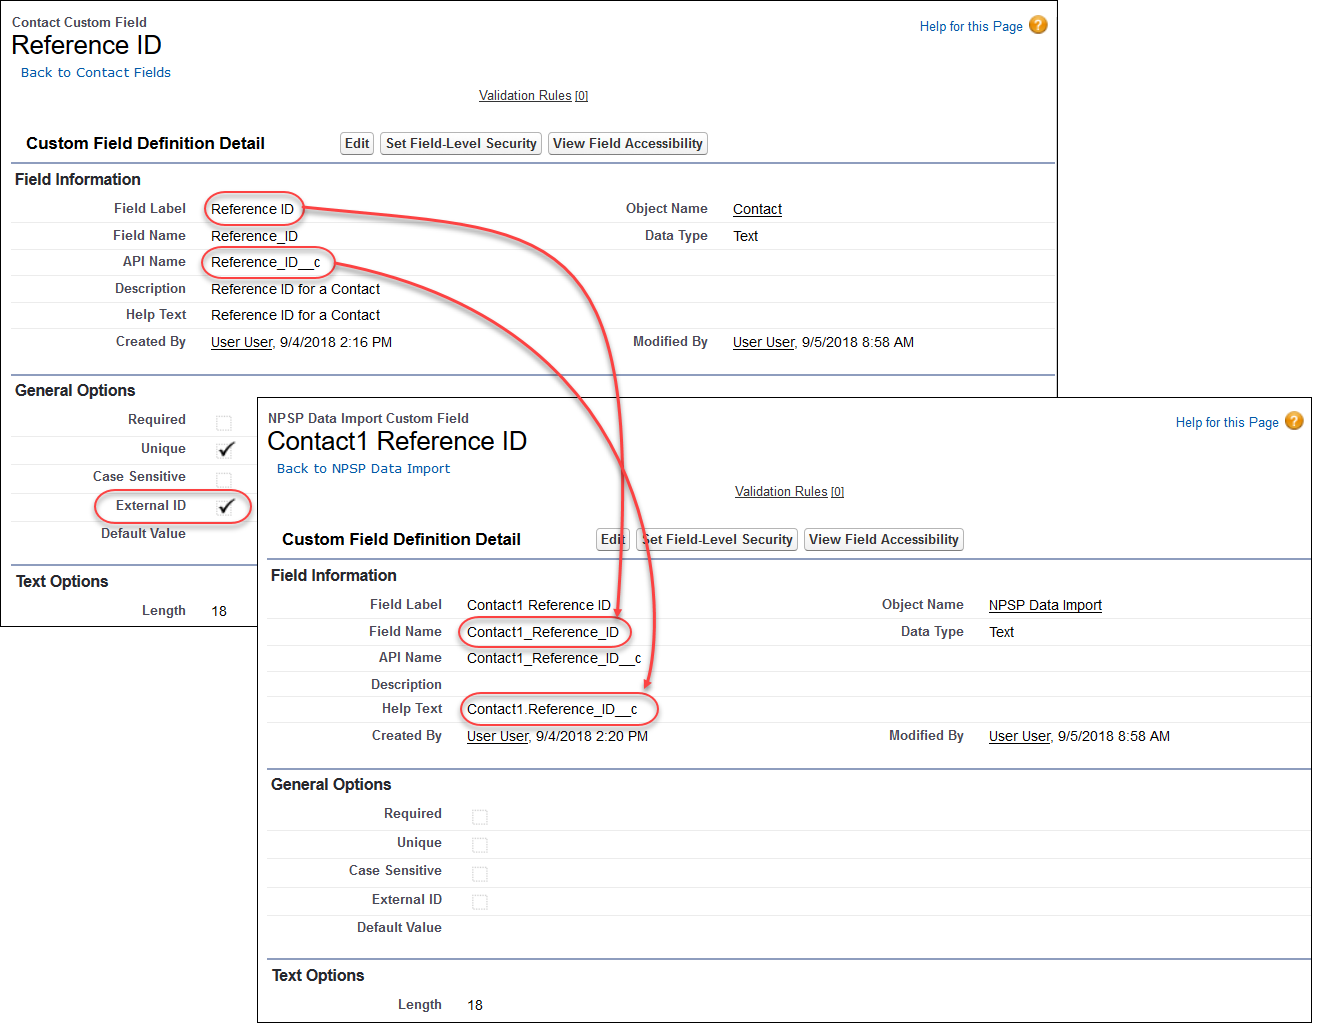This screenshot has height=1033, width=1320.
Task: Click View Field Accessibility in Contact1 window
Action: 884,540
